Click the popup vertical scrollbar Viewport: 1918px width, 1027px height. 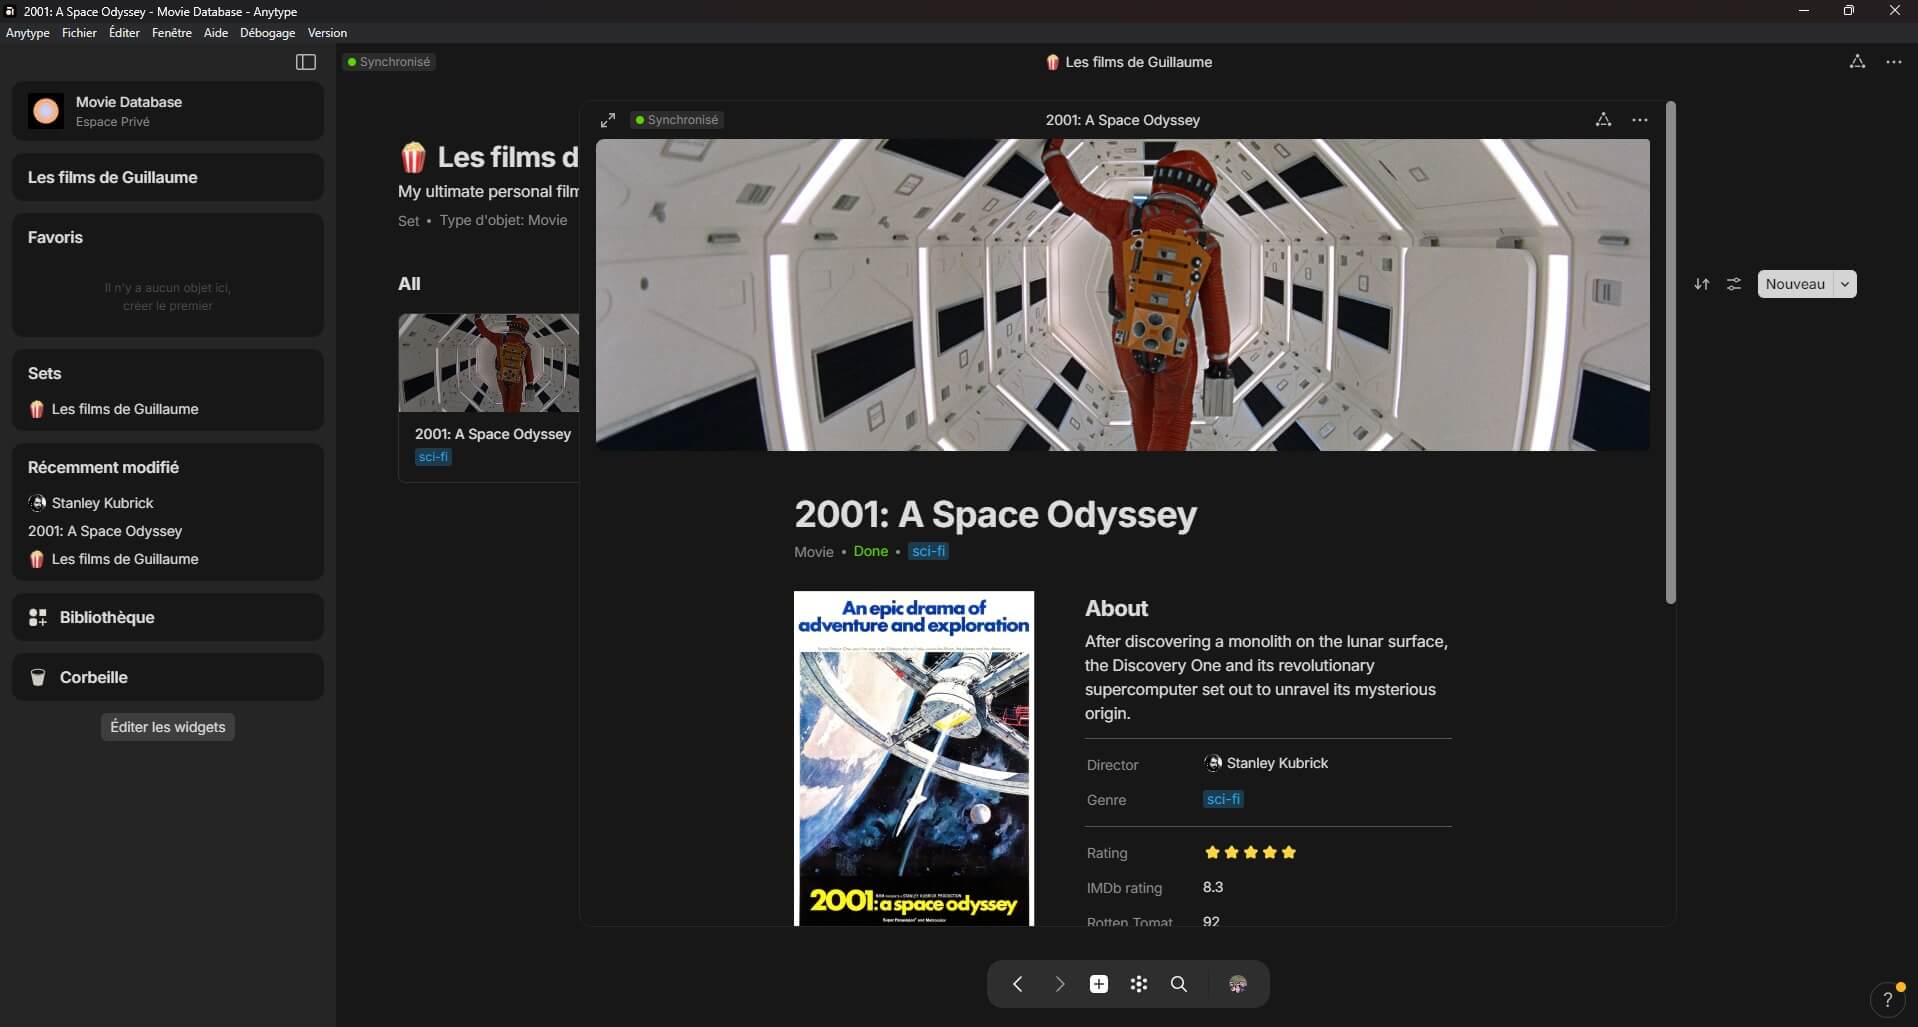pos(1670,353)
